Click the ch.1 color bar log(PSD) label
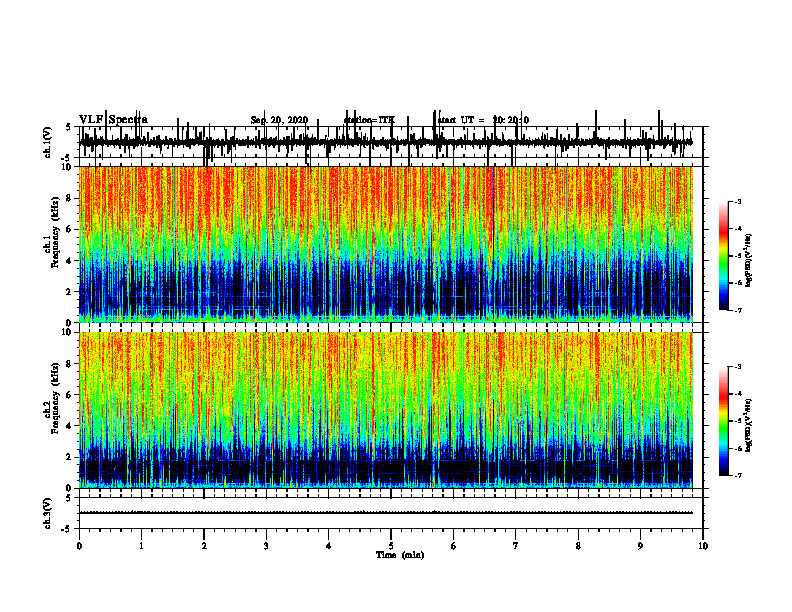This screenshot has width=792, height=612. tap(749, 260)
